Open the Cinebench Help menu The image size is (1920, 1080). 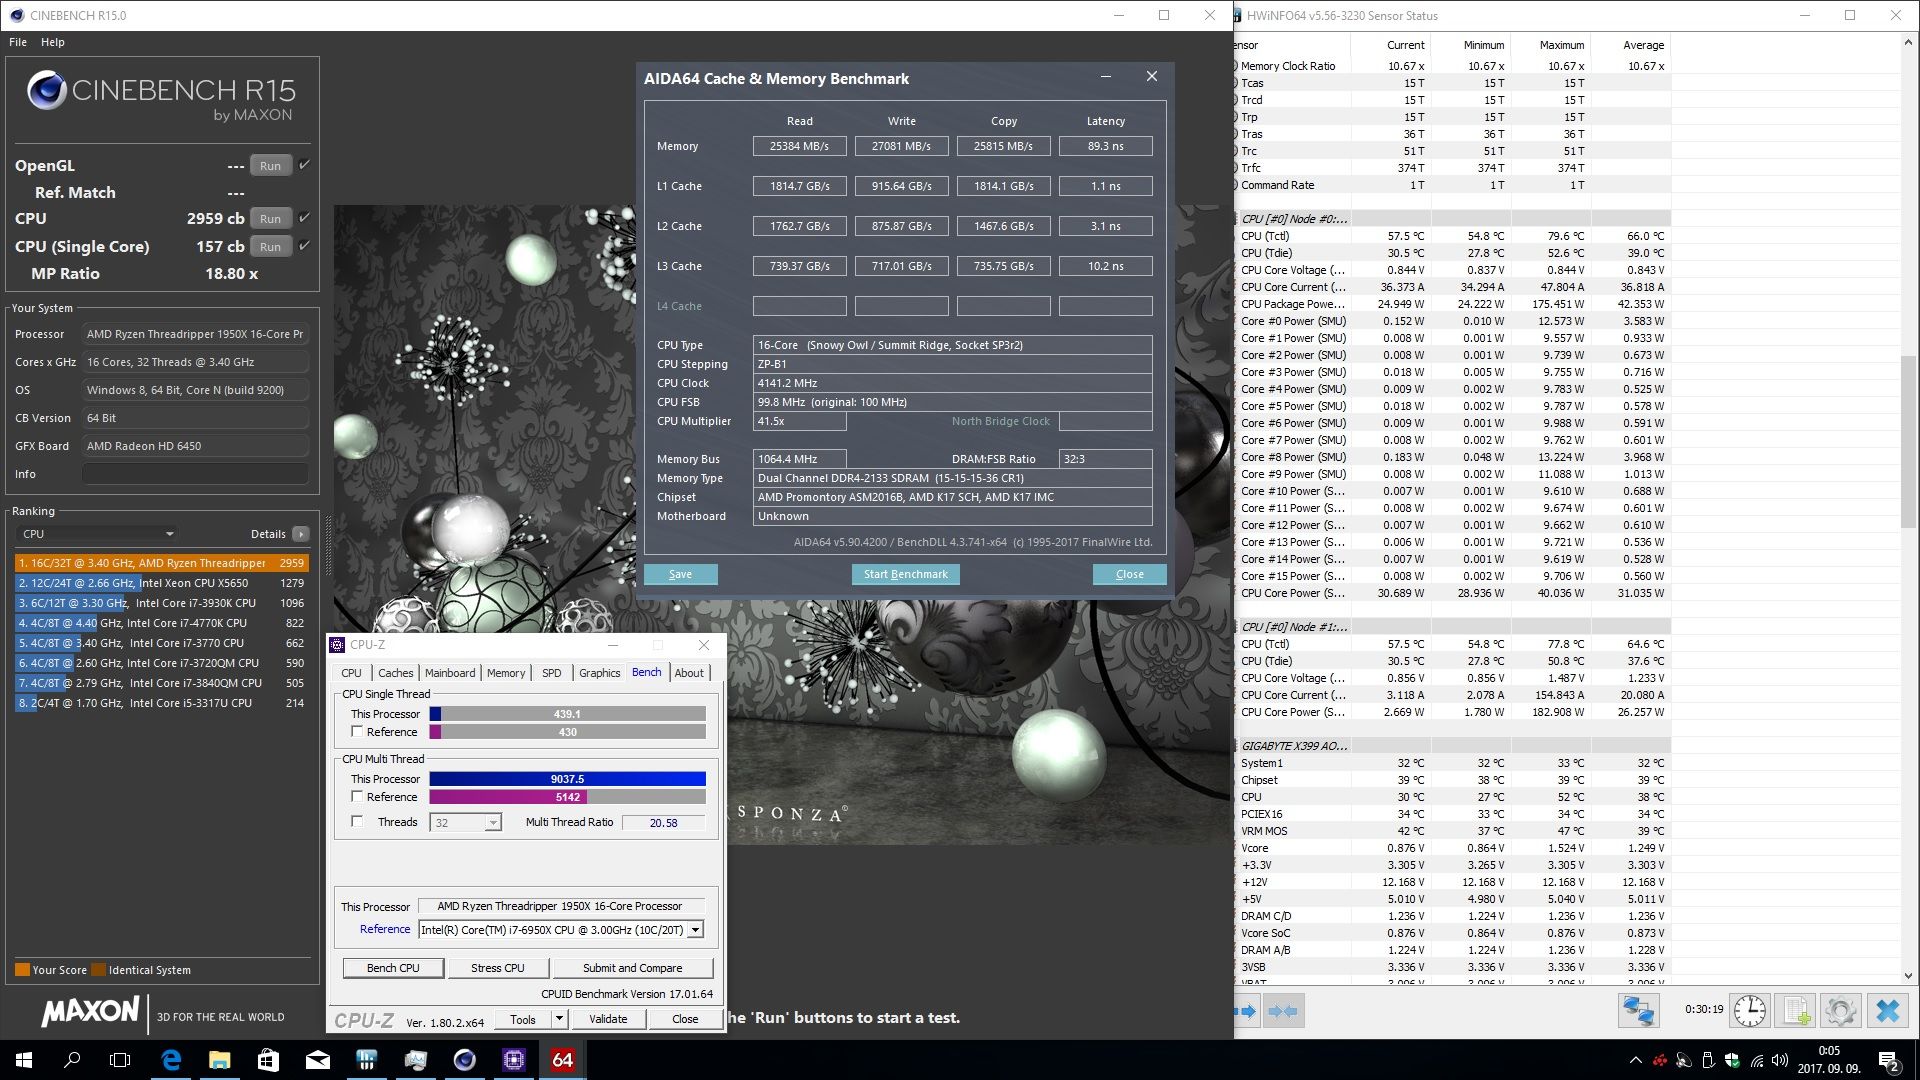coord(53,42)
